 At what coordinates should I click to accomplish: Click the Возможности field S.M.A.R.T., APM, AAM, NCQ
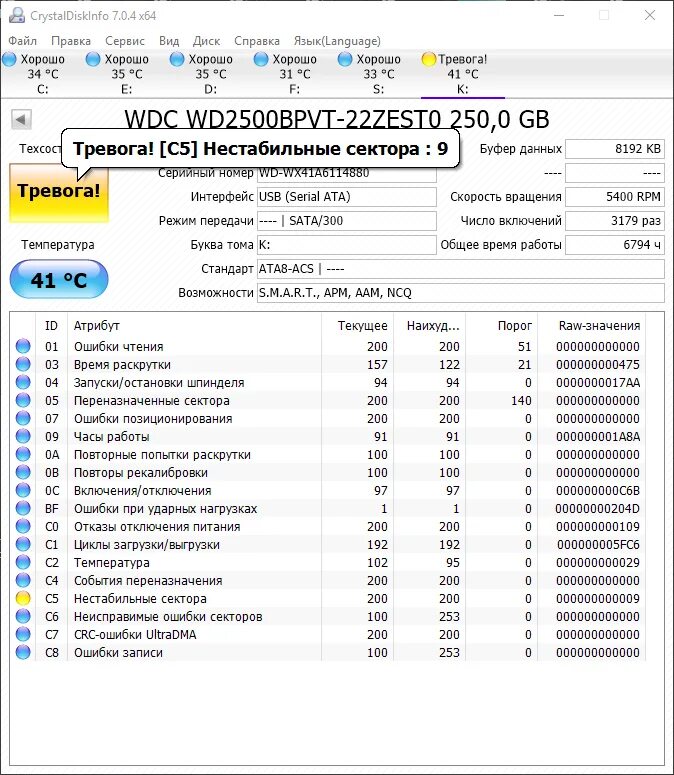461,293
